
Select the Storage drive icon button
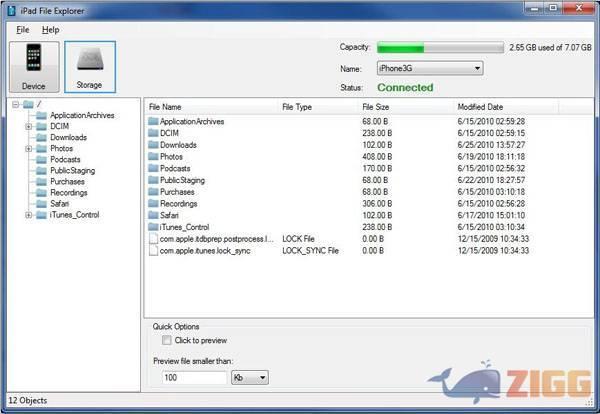tap(90, 67)
